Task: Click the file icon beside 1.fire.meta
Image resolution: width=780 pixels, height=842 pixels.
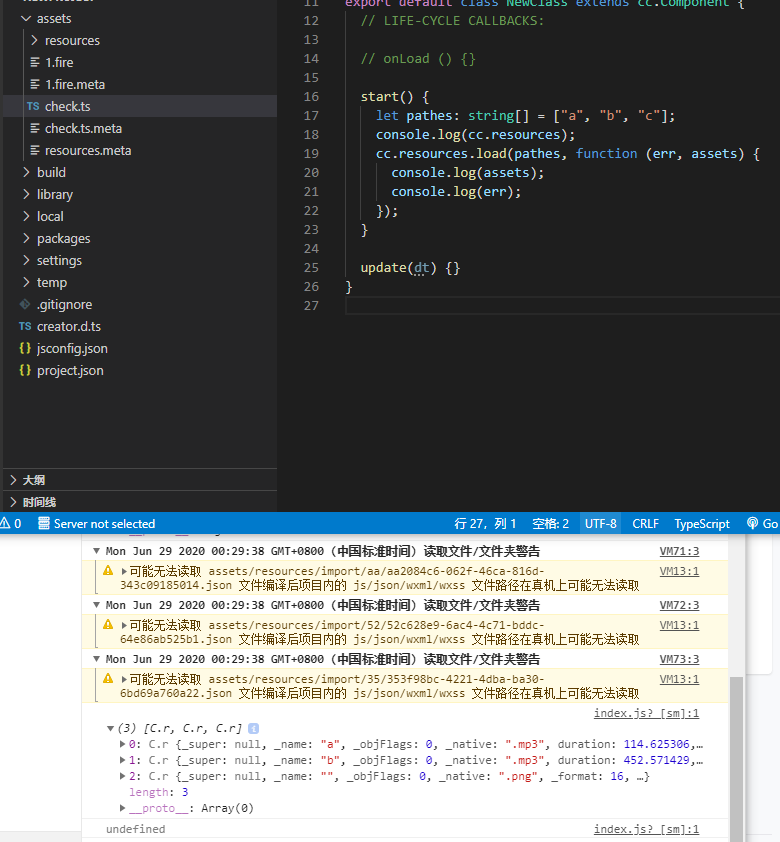Action: pos(35,84)
